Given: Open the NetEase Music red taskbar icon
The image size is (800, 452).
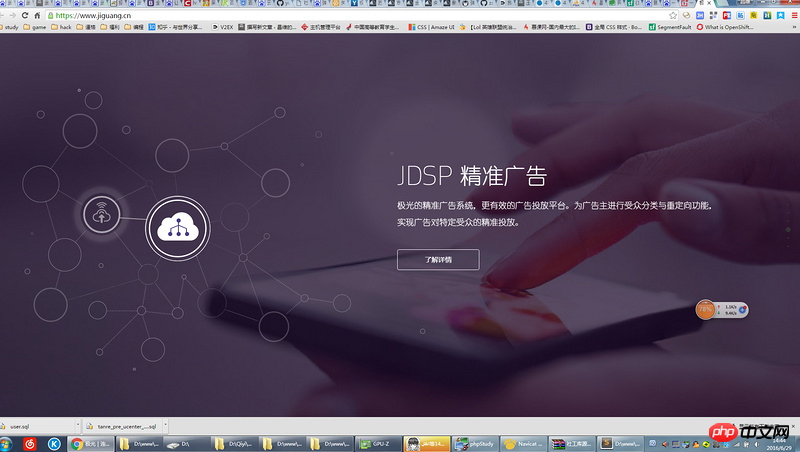Looking at the screenshot, I should pos(30,444).
